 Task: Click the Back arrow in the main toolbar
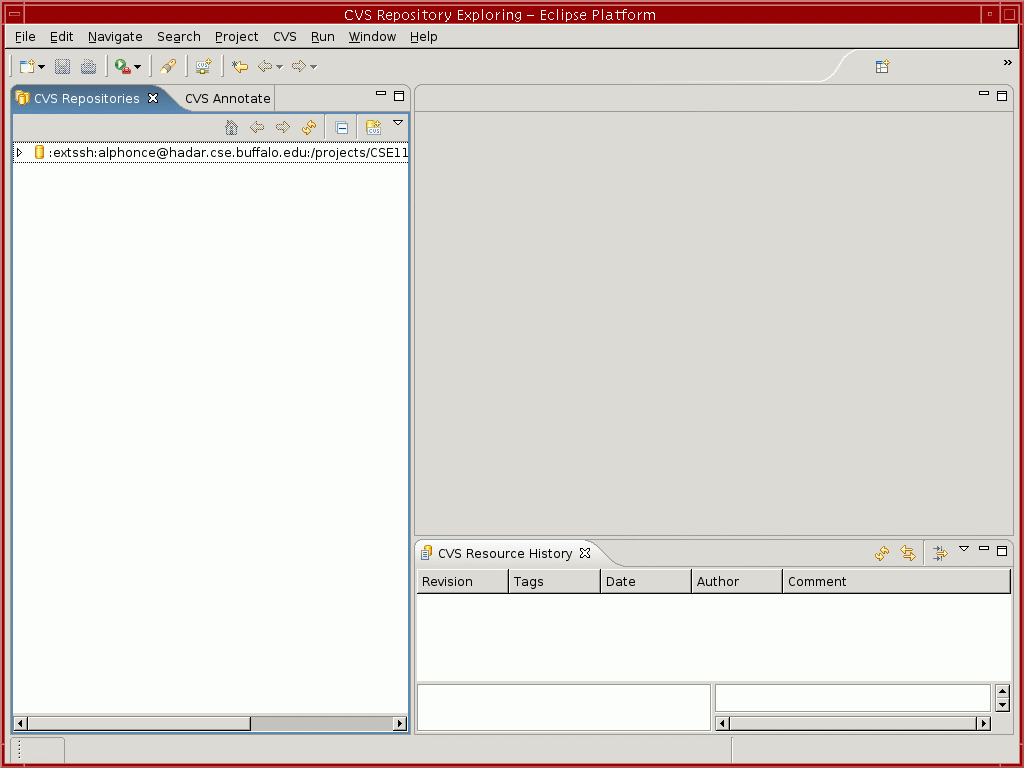(264, 66)
